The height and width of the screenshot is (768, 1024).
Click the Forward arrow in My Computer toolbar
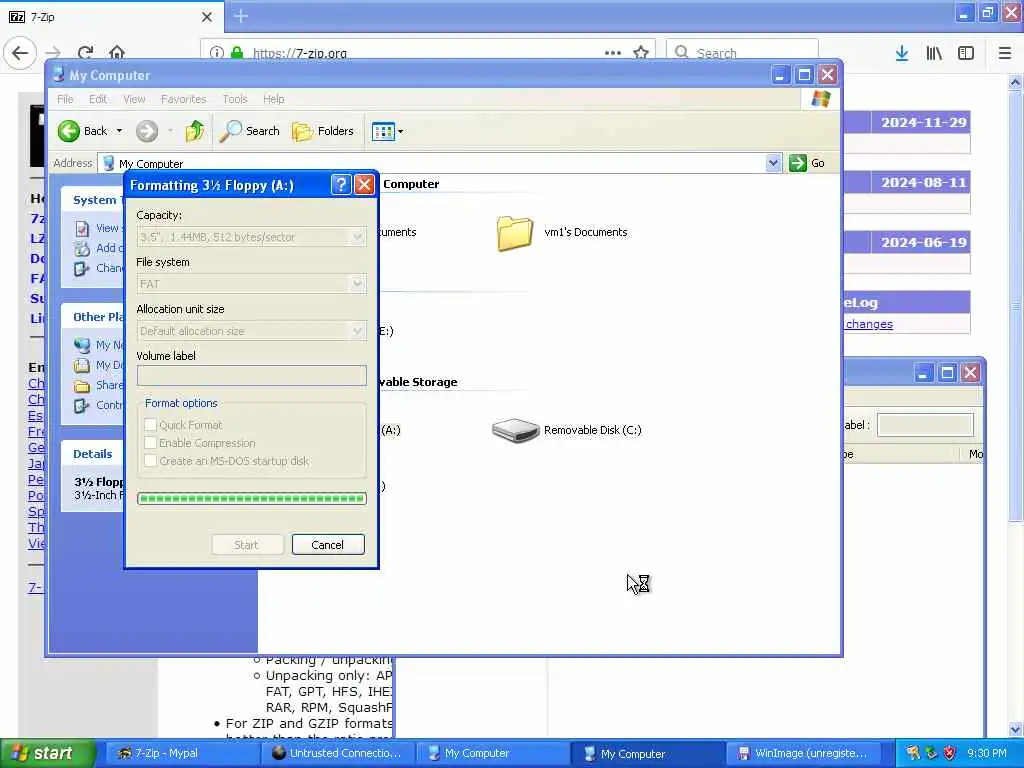[x=147, y=131]
